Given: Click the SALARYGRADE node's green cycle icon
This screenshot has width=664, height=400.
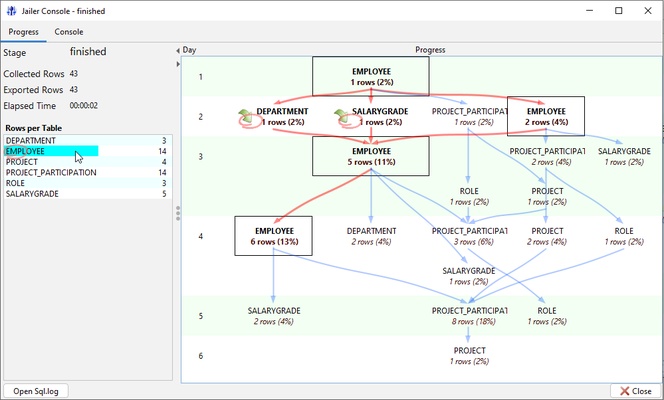Looking at the screenshot, I should (343, 117).
